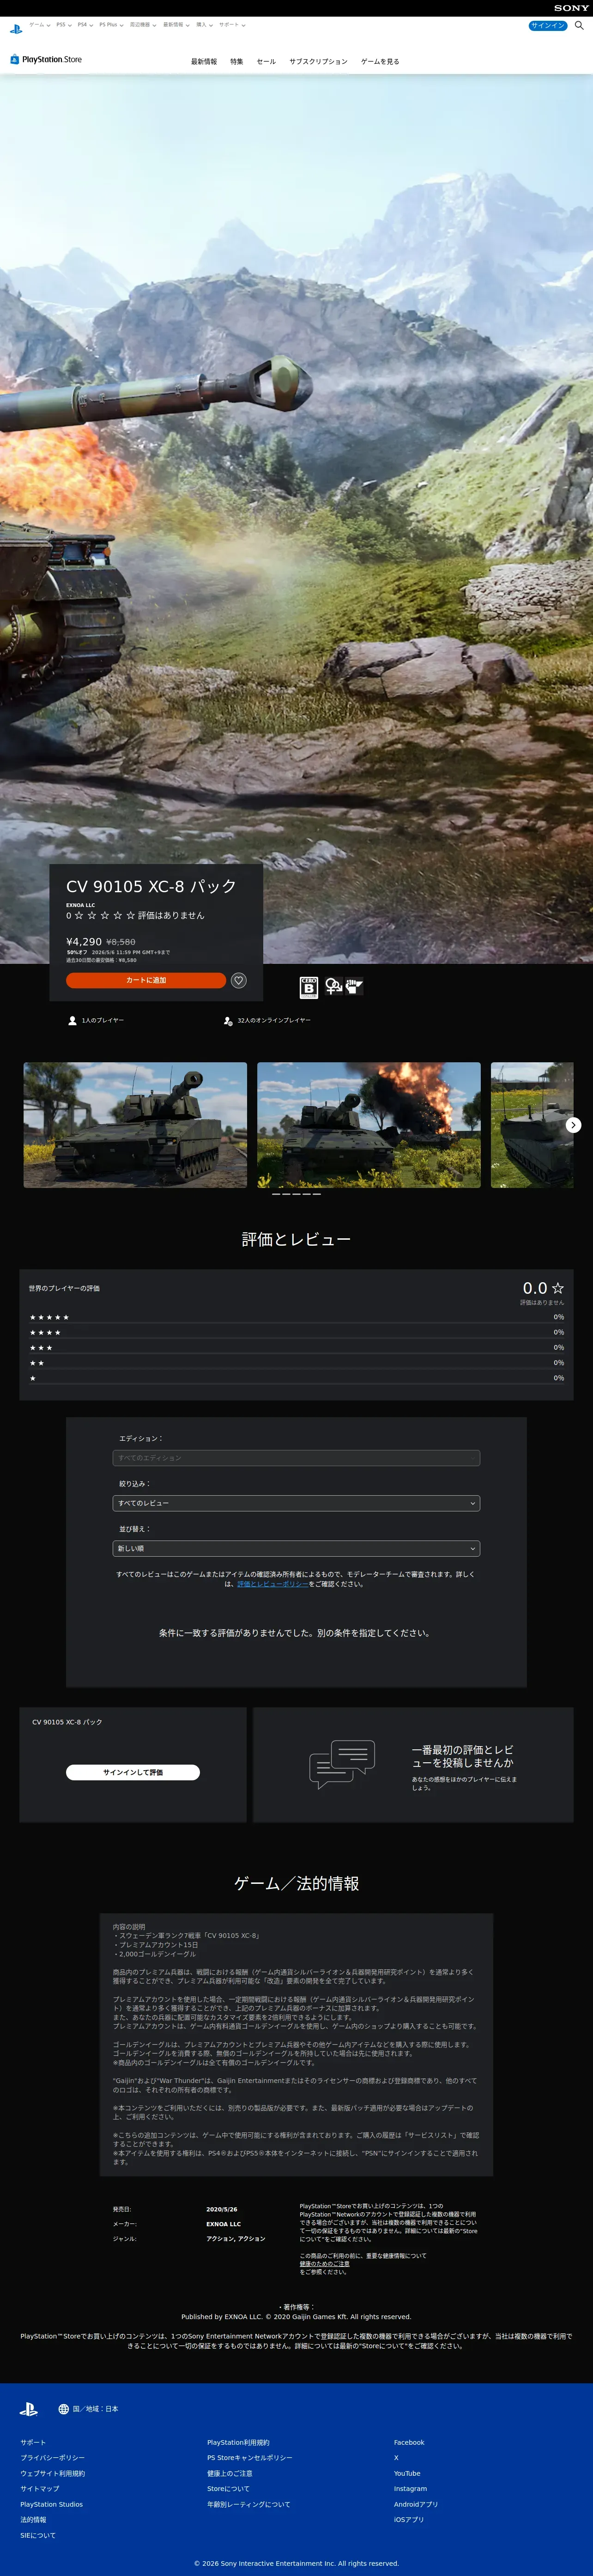Open the PS Storeキャンセルポリシー footer link
The image size is (593, 2576).
point(250,2458)
